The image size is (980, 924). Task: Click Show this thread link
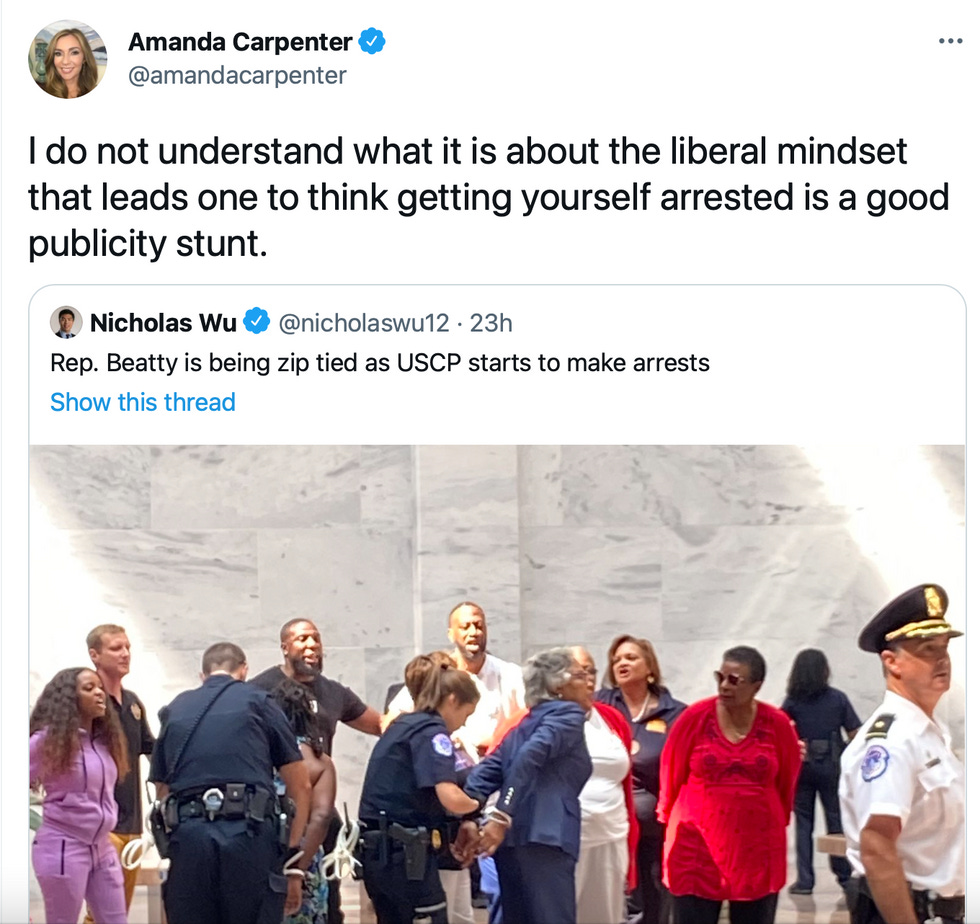coord(142,402)
